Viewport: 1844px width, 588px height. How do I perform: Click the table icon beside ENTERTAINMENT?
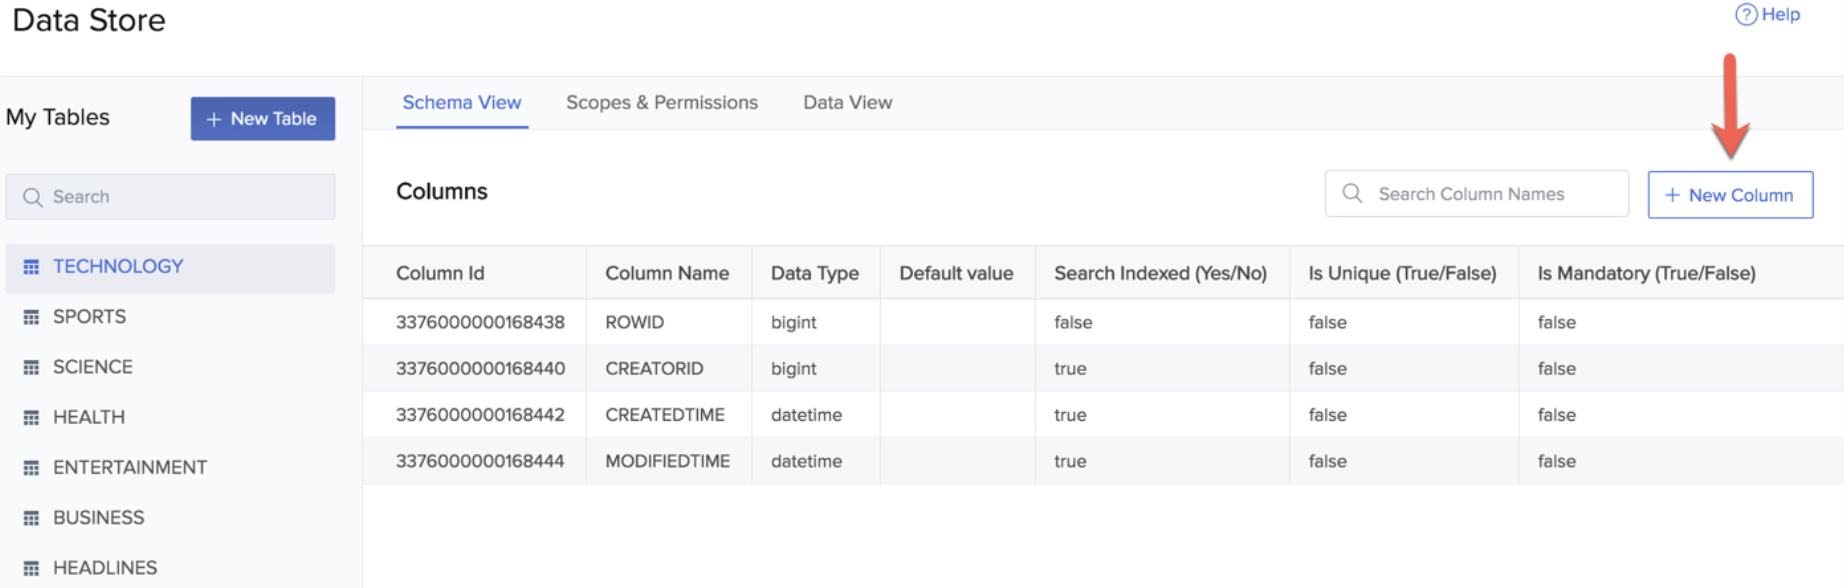pyautogui.click(x=31, y=468)
